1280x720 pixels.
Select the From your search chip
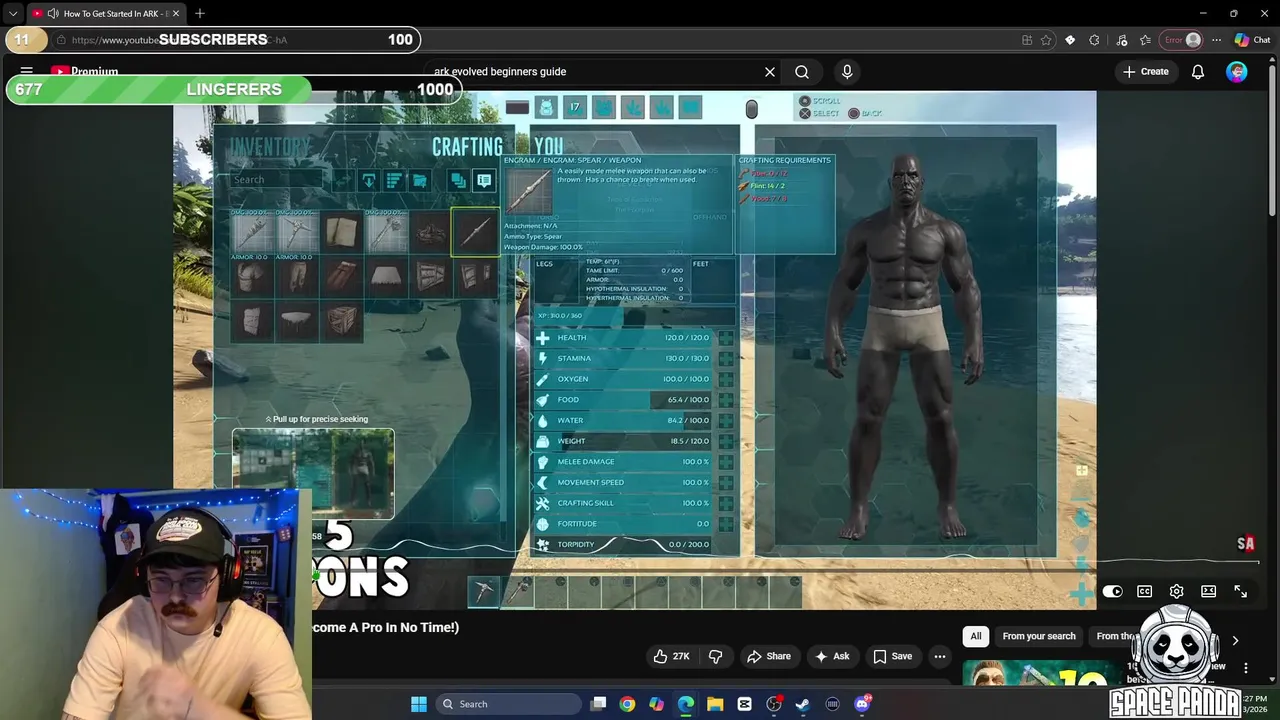pos(1039,636)
